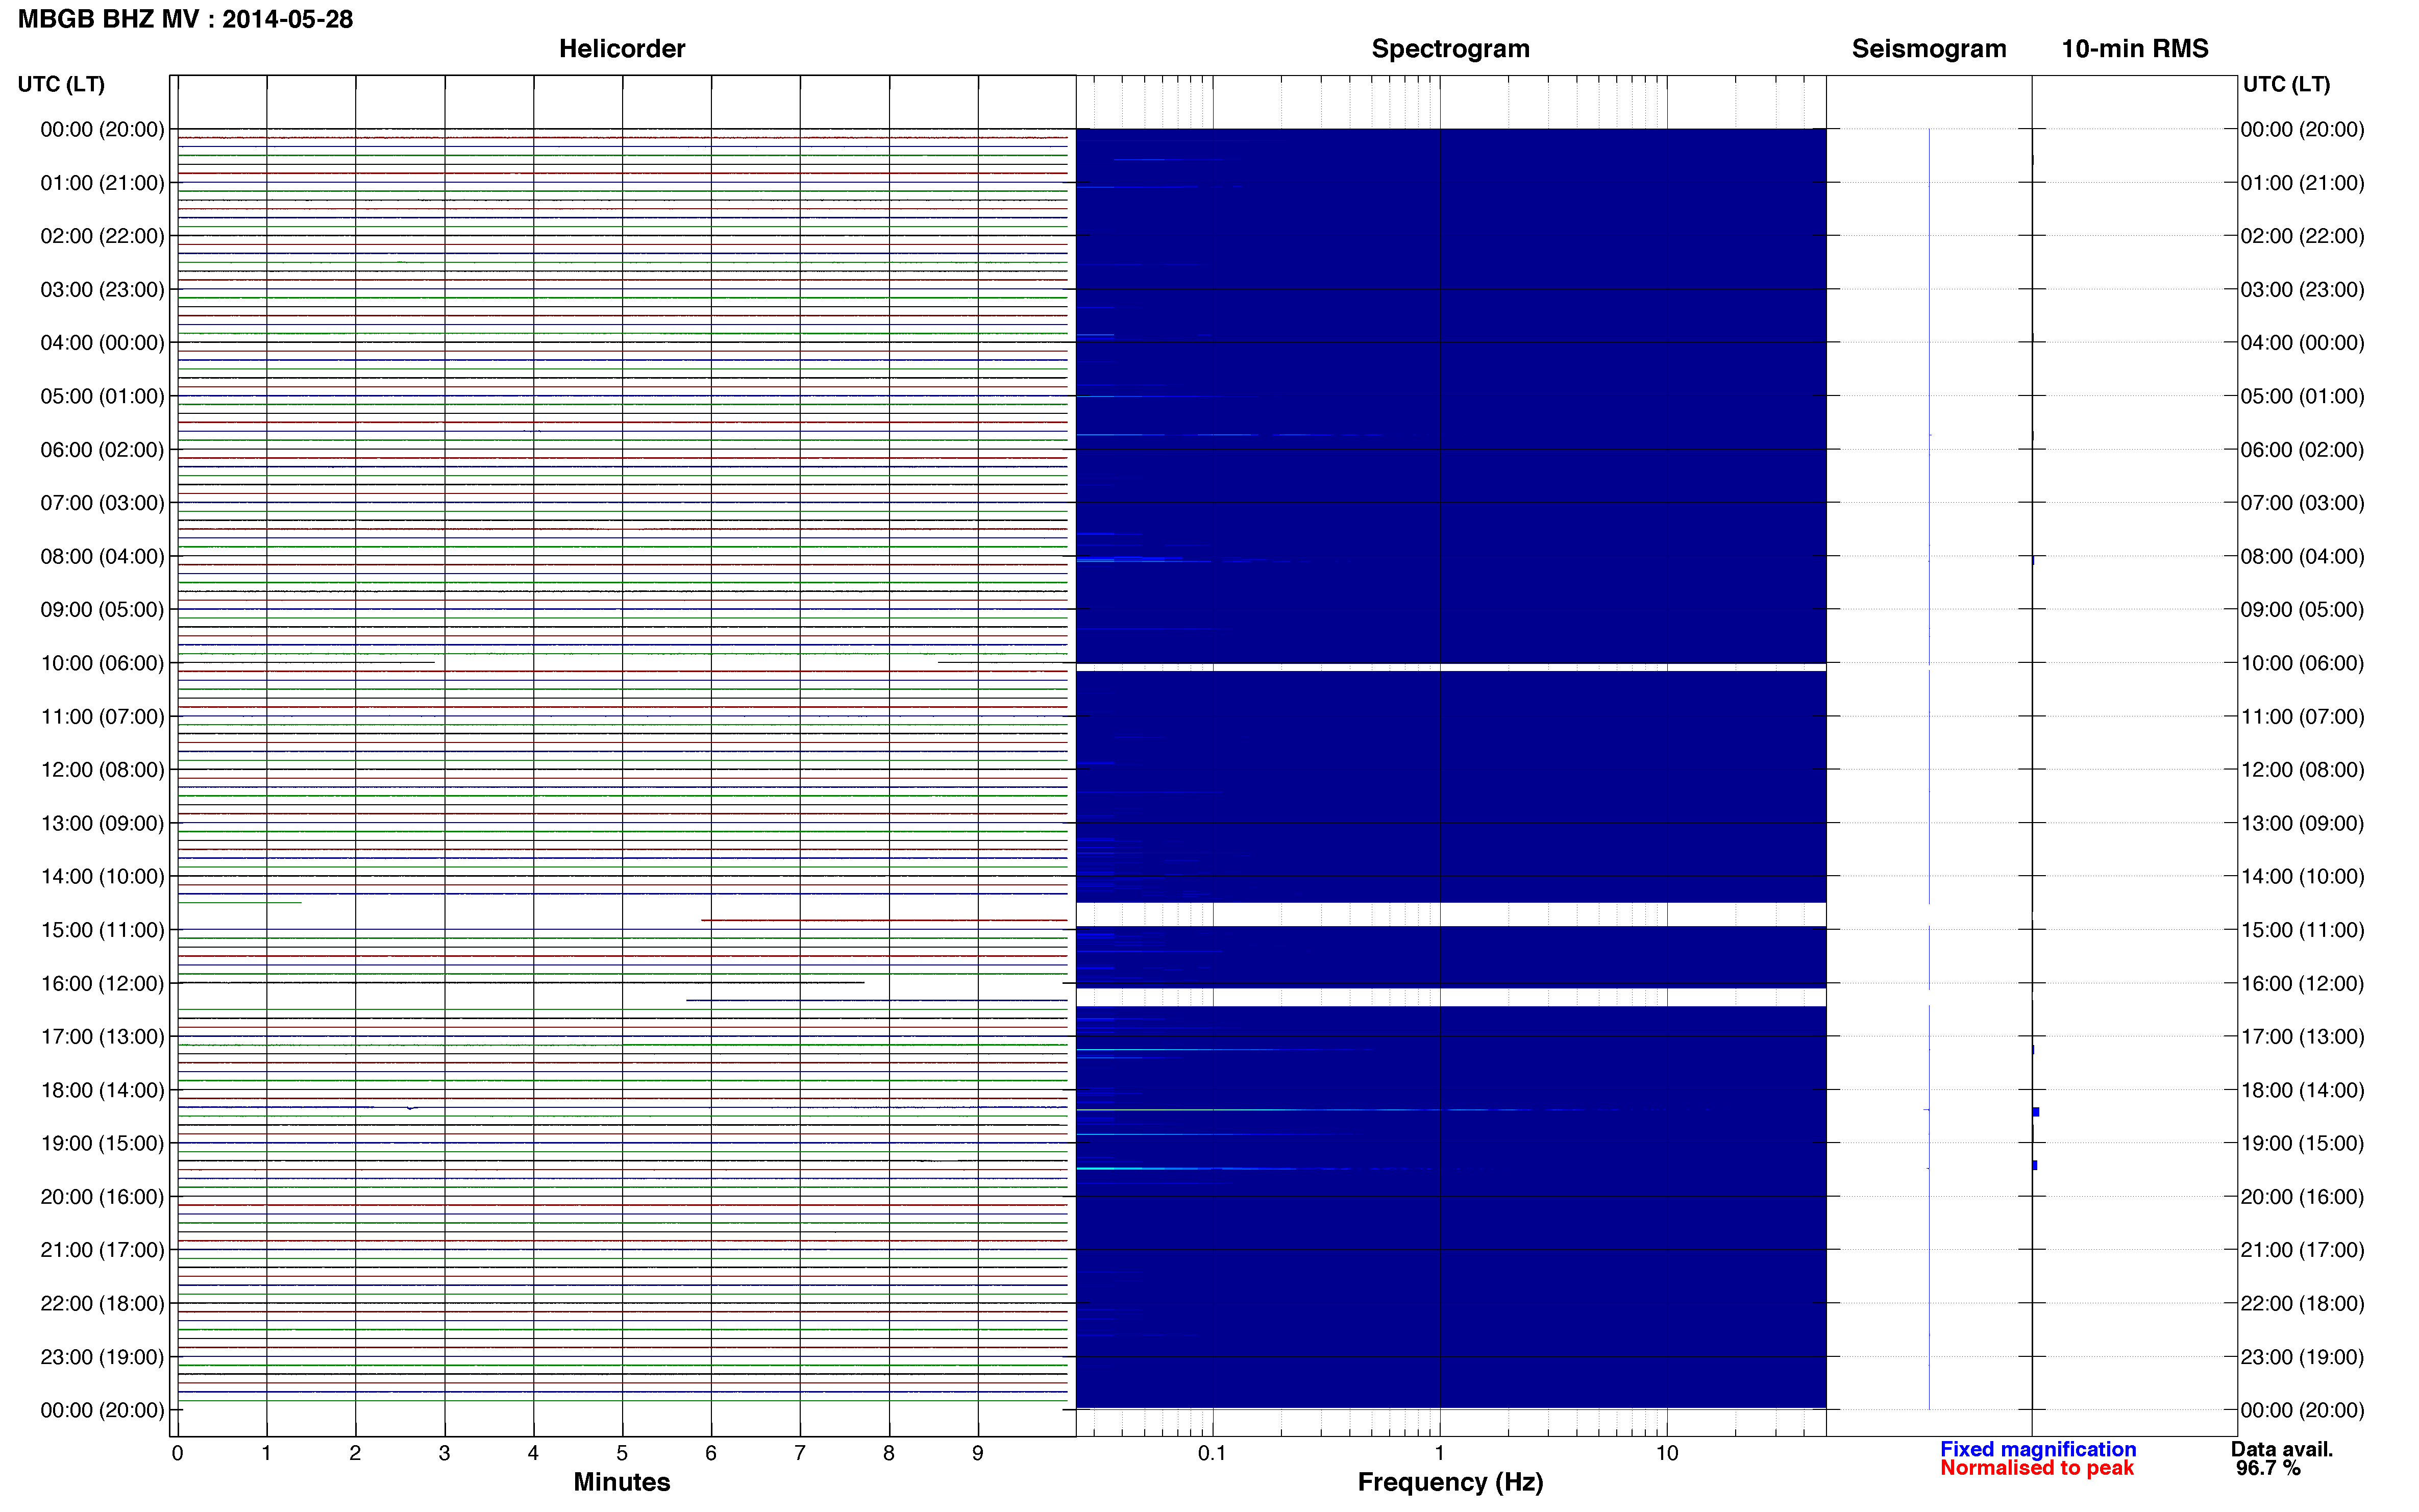
Task: Click the left '10:00 (06:00)' time label
Action: tap(102, 663)
